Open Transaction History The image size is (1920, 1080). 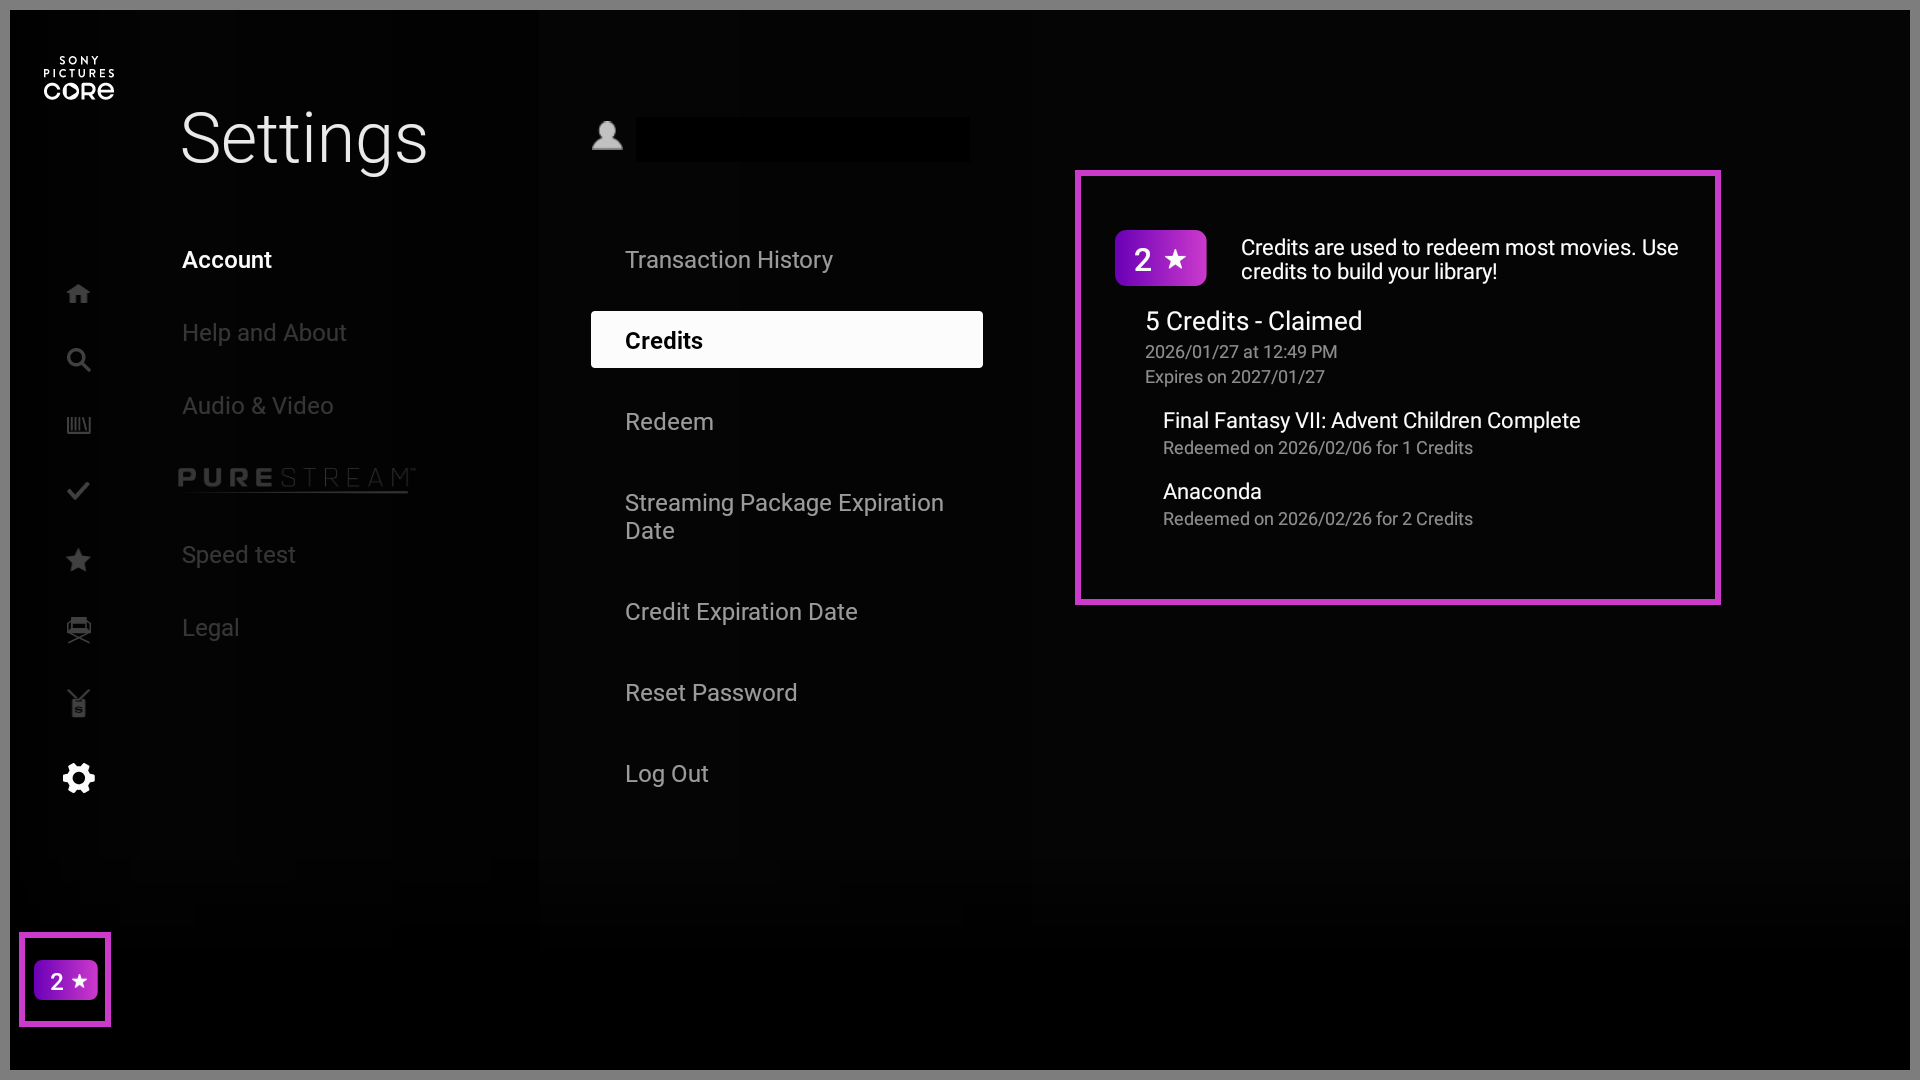(729, 260)
